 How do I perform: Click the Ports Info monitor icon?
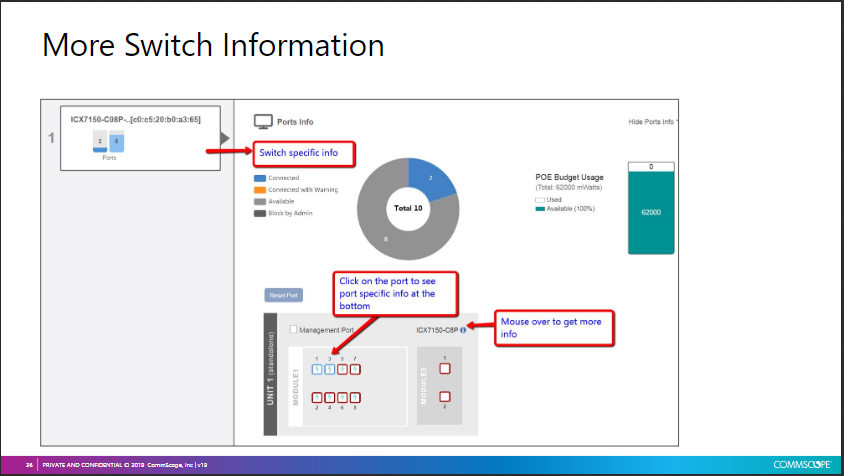click(264, 122)
